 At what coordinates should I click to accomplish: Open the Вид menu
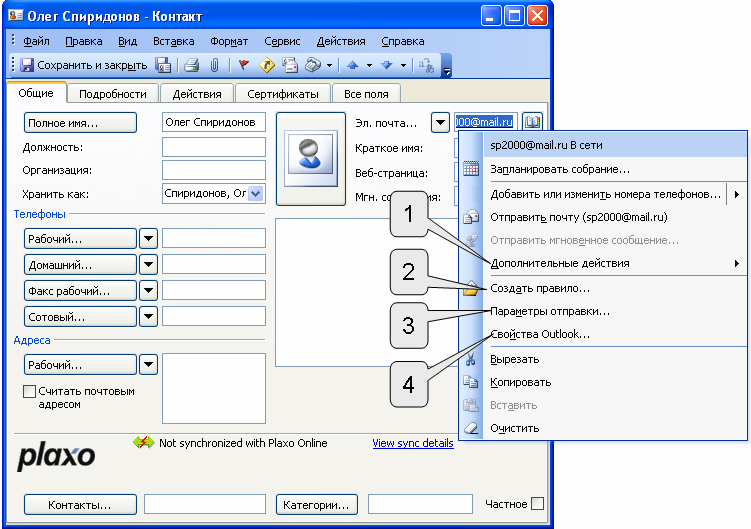pyautogui.click(x=127, y=41)
